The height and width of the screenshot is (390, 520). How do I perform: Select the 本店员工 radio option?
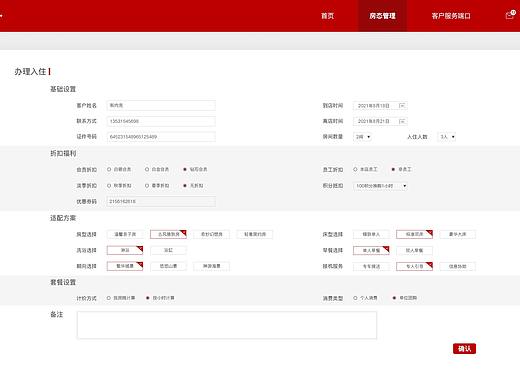(365, 169)
